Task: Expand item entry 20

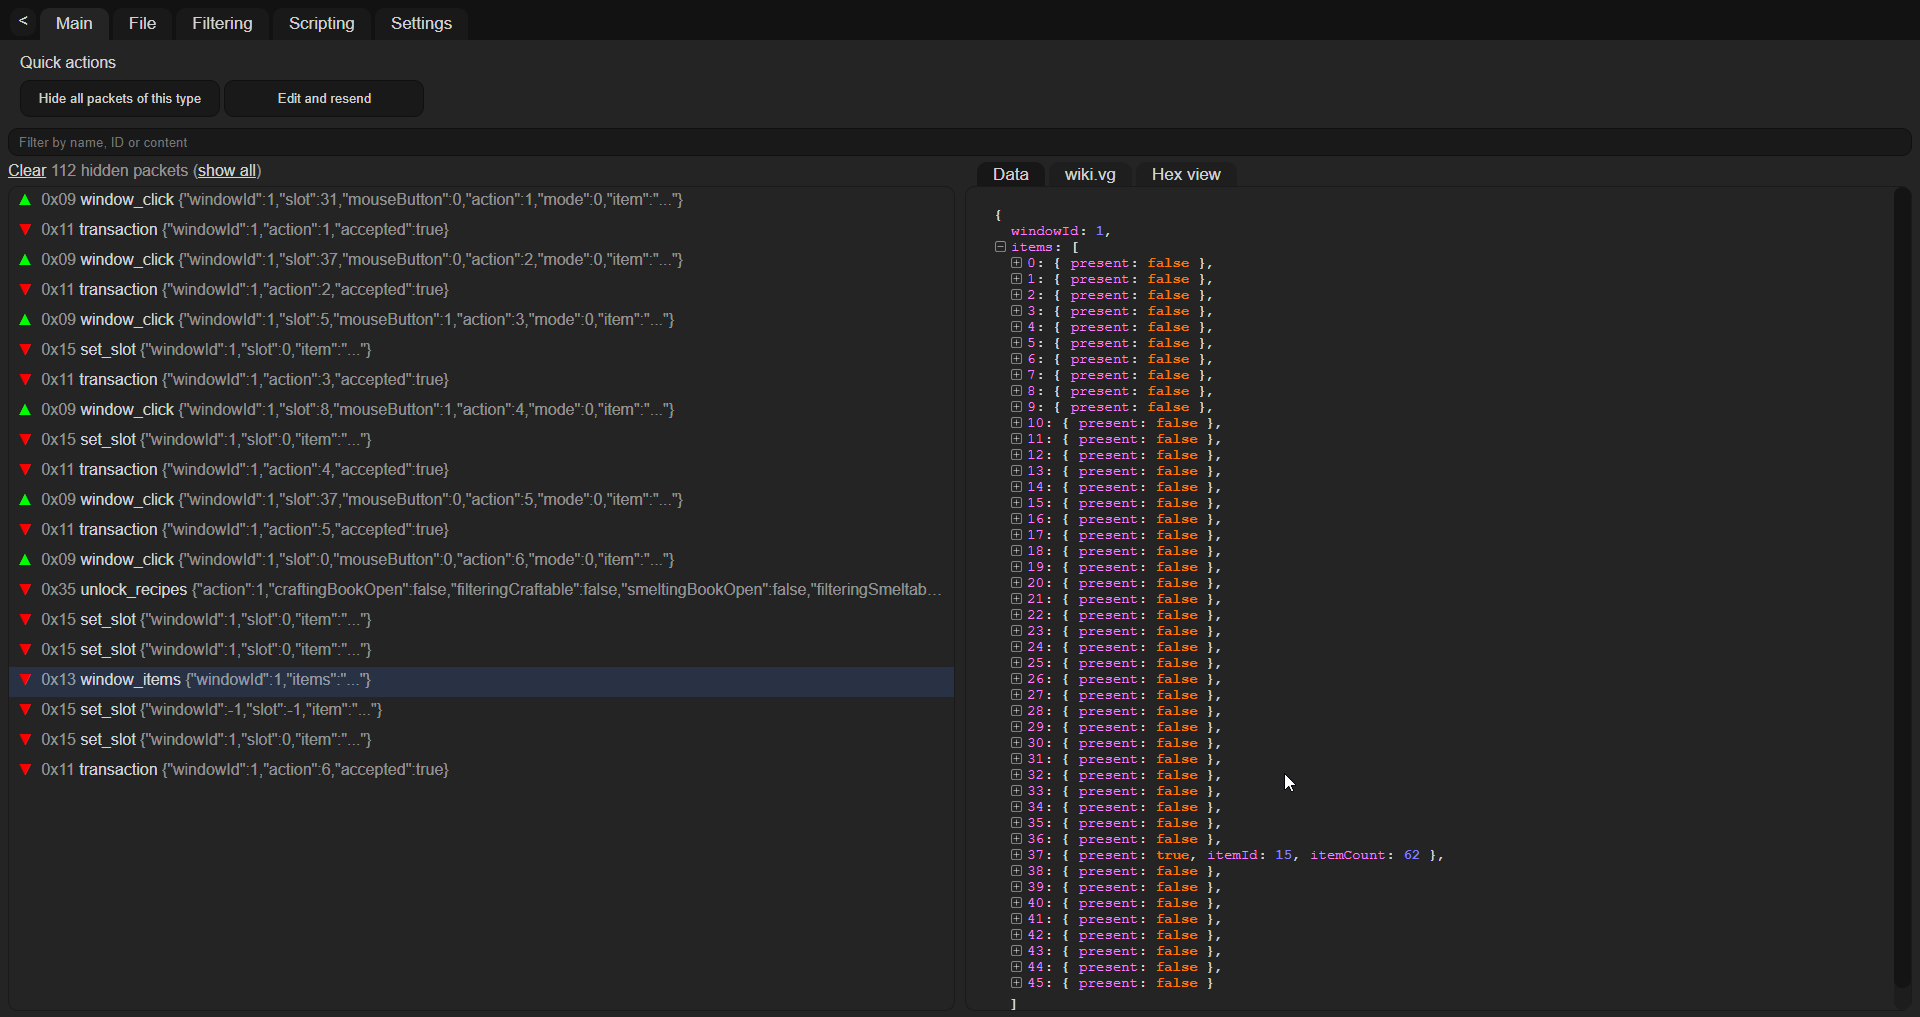Action: 1016,583
